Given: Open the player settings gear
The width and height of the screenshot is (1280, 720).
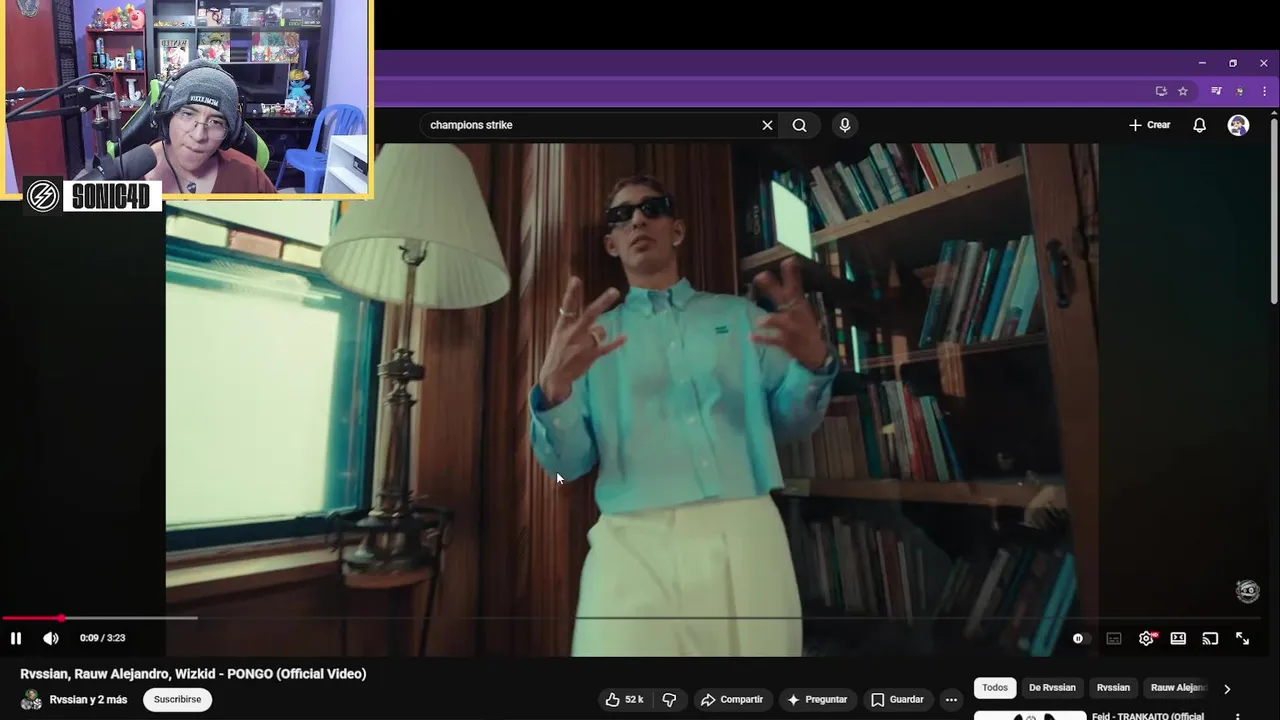Looking at the screenshot, I should click(x=1146, y=638).
